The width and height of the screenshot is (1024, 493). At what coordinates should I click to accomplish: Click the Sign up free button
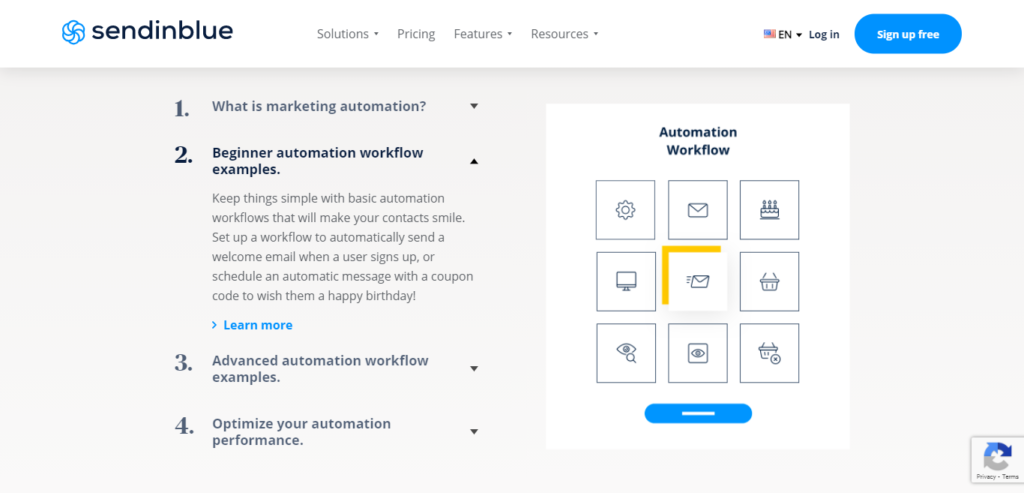(908, 34)
